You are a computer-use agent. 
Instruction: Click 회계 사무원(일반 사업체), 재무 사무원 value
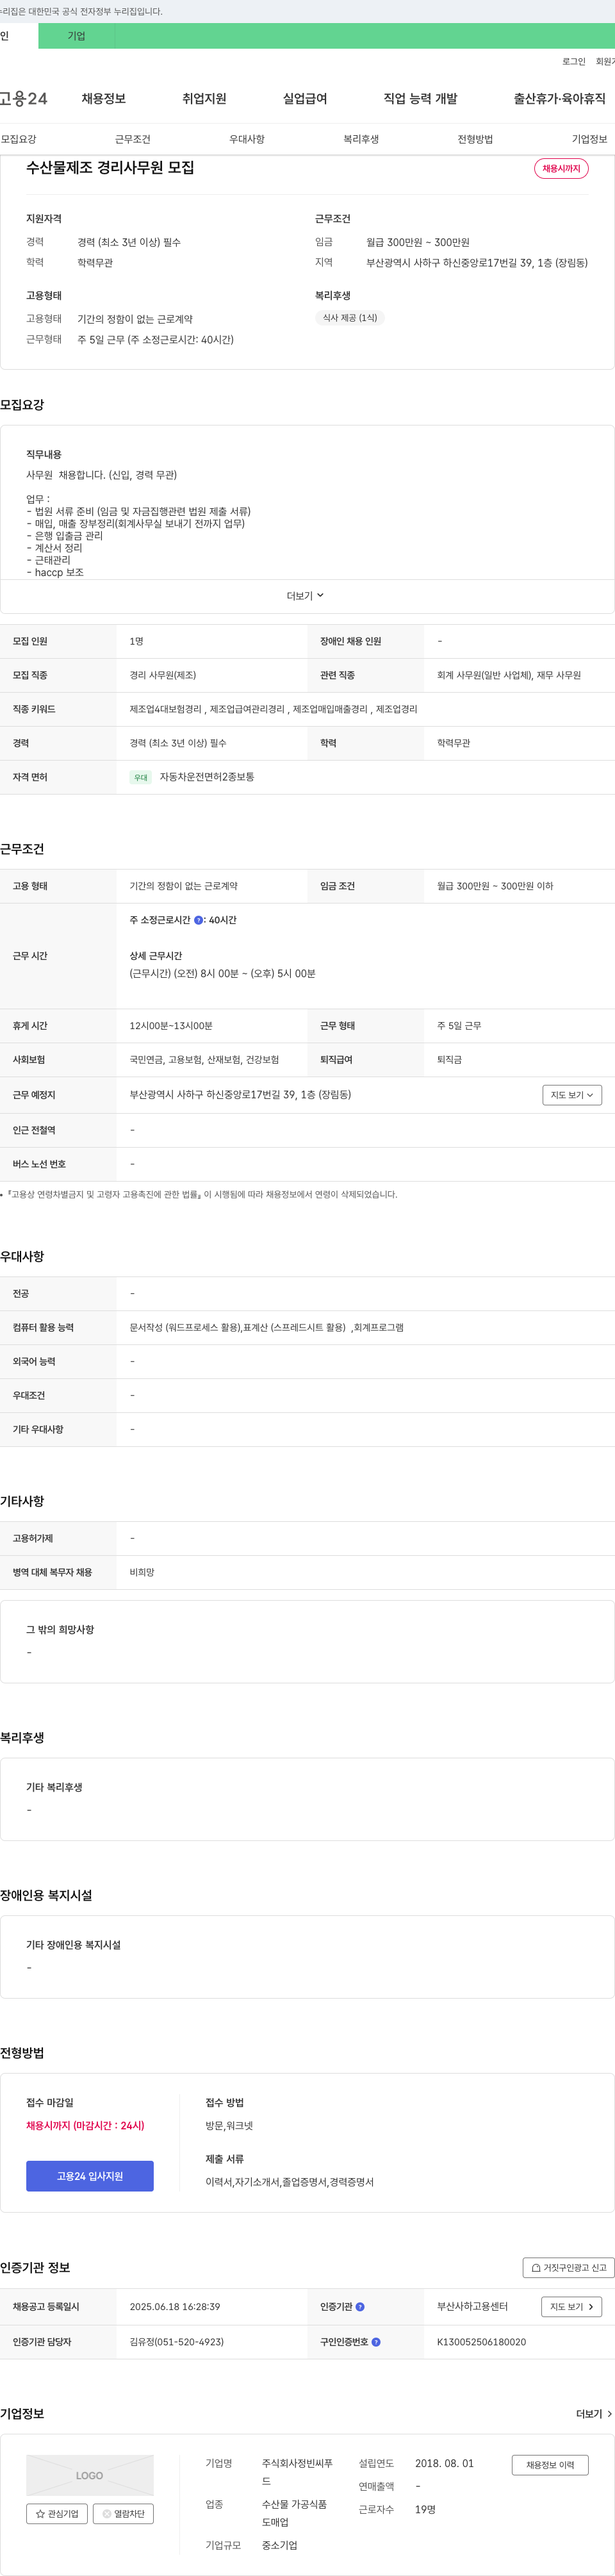(509, 675)
